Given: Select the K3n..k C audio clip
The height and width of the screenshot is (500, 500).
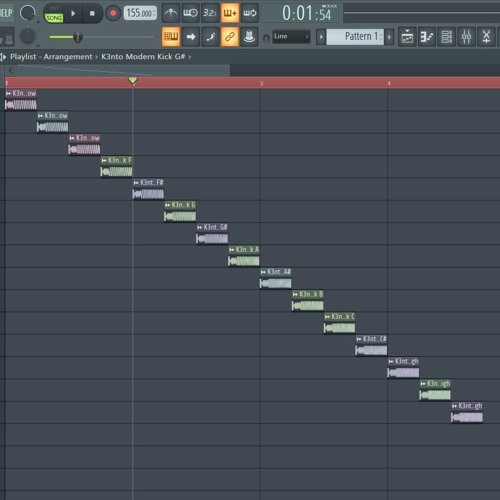Looking at the screenshot, I should (339, 323).
